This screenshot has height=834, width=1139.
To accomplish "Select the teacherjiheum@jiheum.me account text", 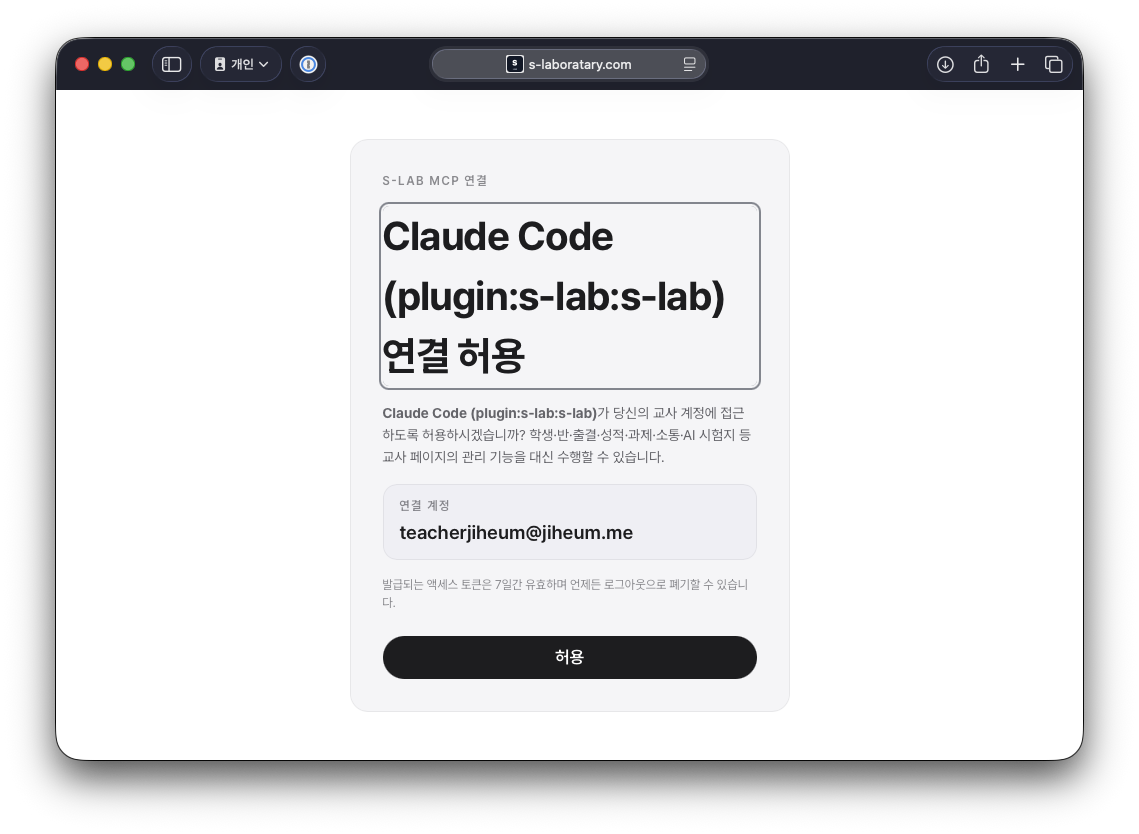I will (516, 533).
